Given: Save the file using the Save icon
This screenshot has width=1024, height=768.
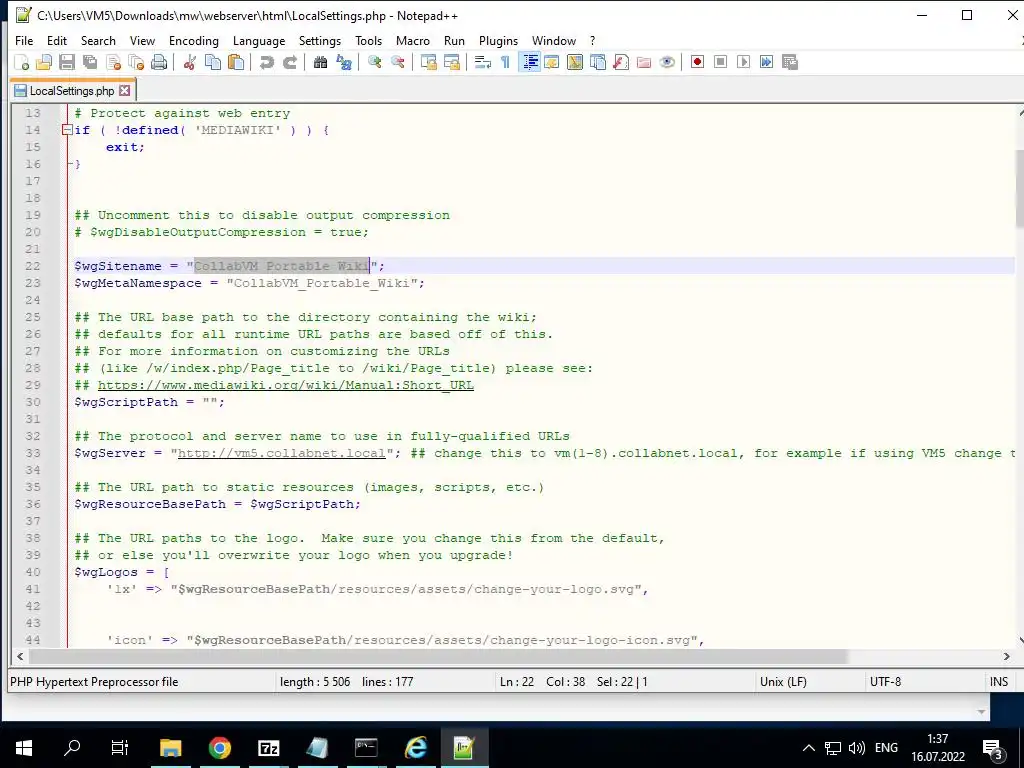Looking at the screenshot, I should pos(67,62).
